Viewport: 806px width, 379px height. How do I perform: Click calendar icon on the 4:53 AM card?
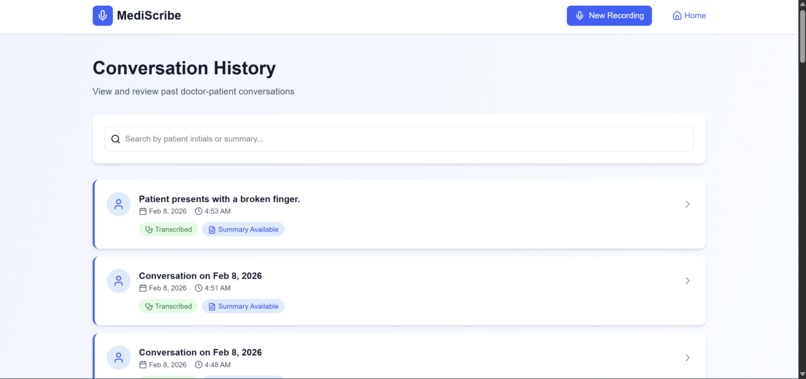click(x=143, y=211)
